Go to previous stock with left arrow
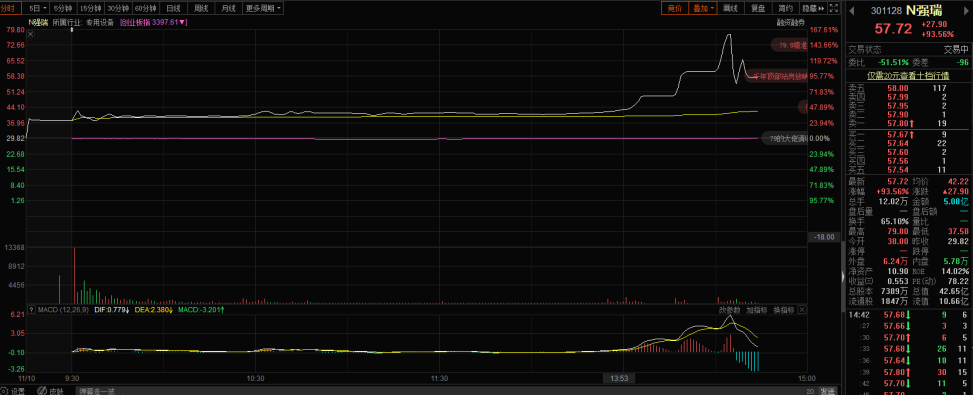973x395 pixels. click(x=851, y=10)
